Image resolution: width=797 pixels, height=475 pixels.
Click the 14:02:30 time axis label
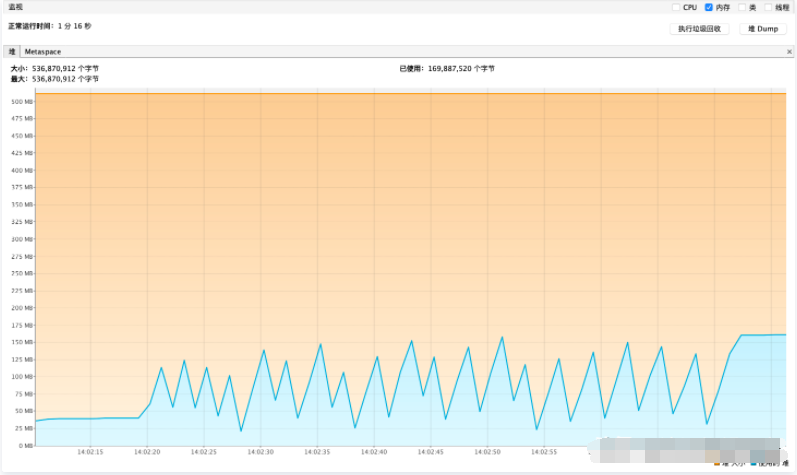(x=261, y=452)
